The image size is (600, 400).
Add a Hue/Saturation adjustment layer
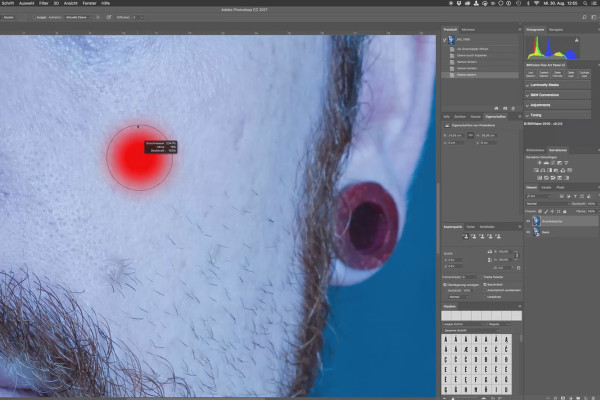536,170
